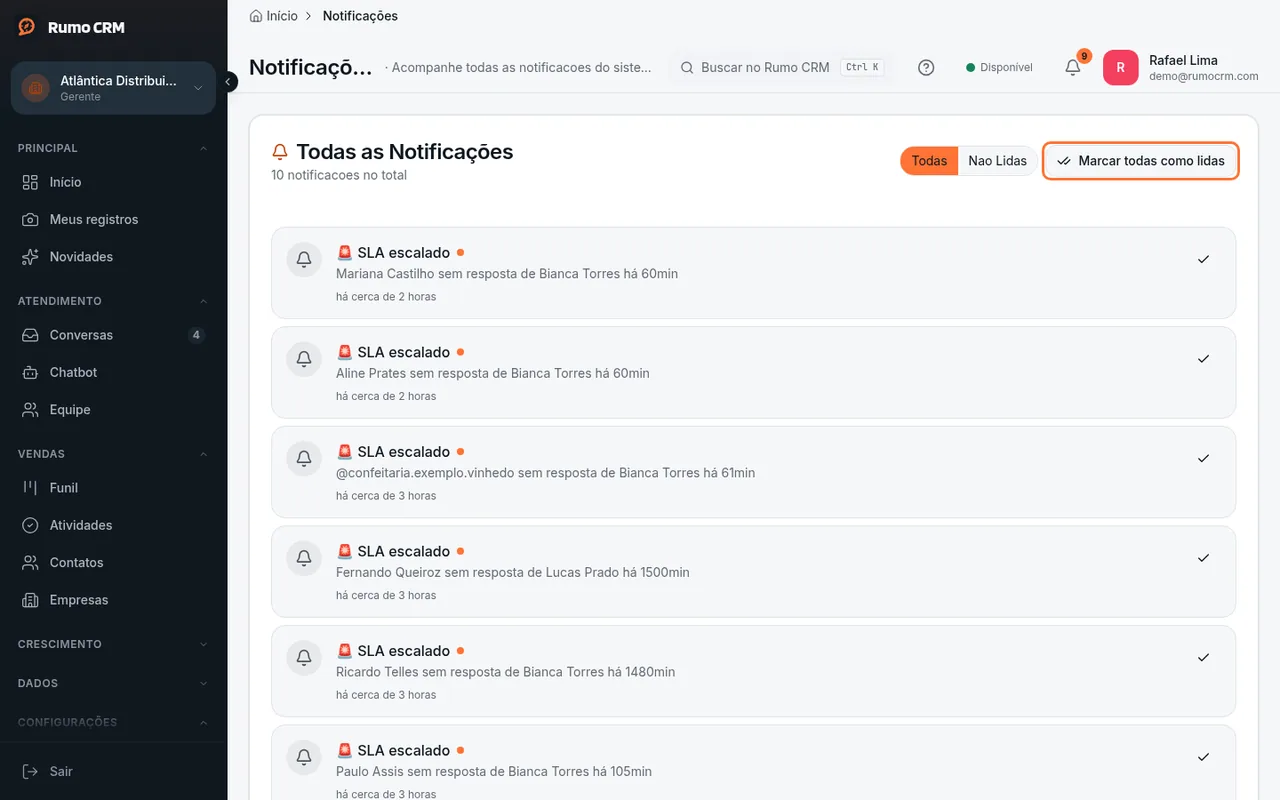Open the Aline Prates SLA escalado notification
Screen dimensions: 1280x800
click(x=753, y=372)
